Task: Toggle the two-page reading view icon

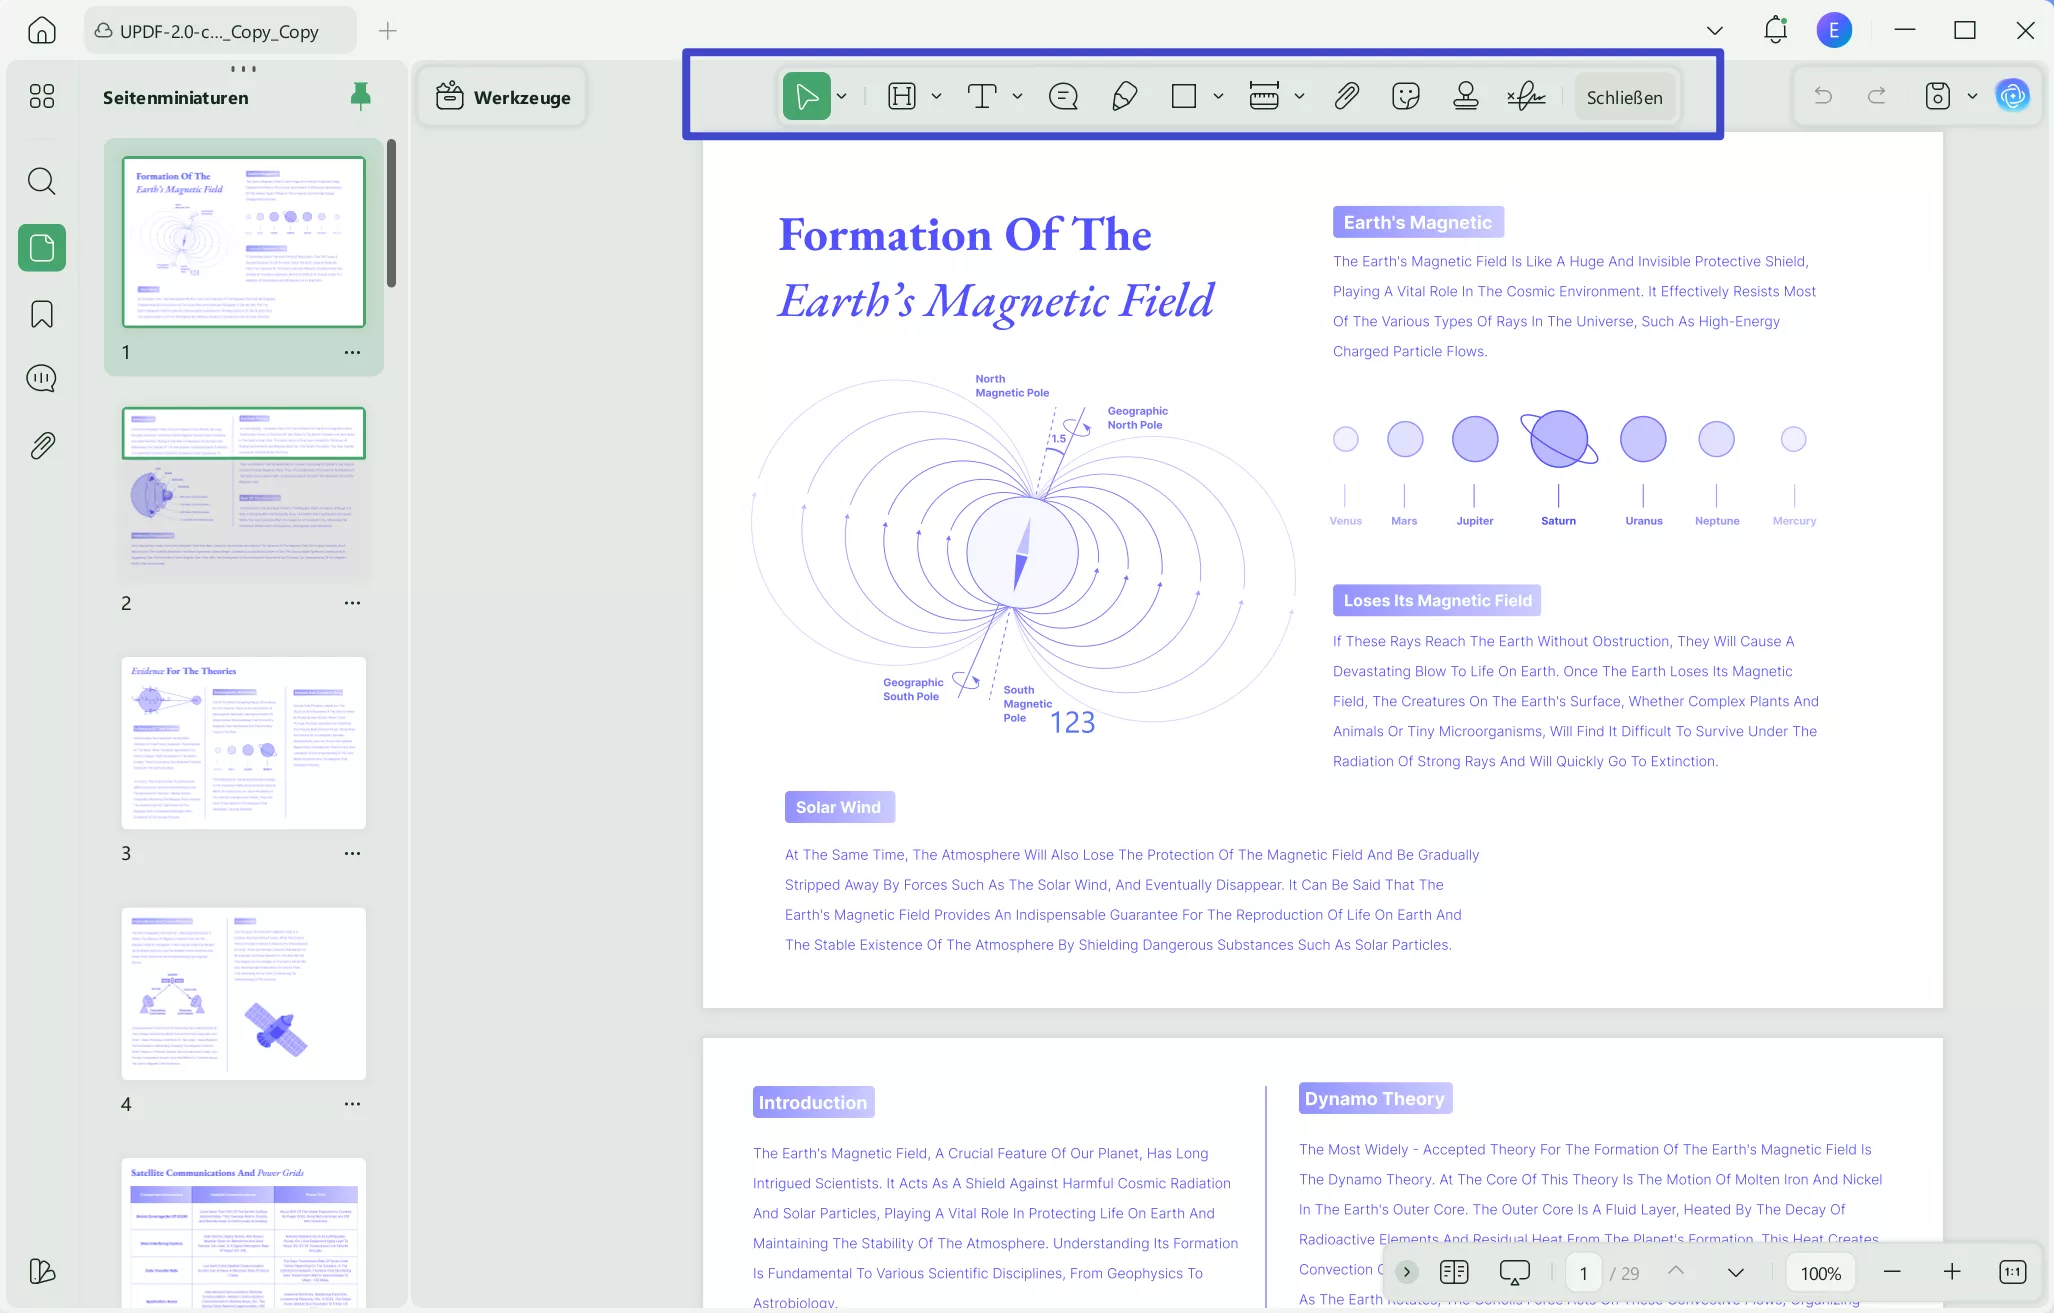Action: click(x=1454, y=1272)
